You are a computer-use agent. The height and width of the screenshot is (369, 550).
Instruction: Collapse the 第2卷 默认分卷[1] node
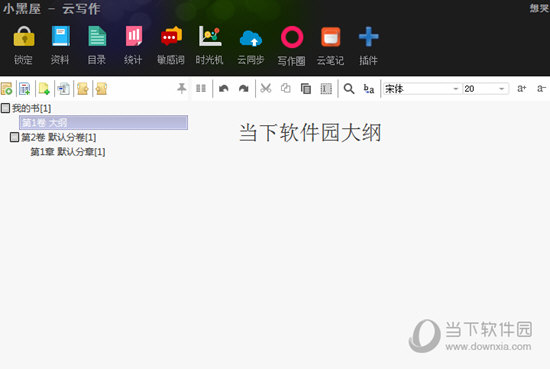[x=14, y=137]
